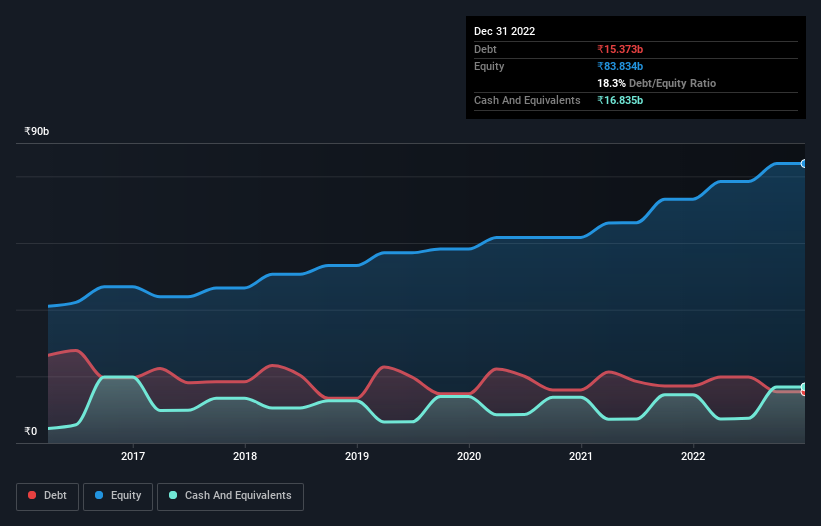Select the 2019 x-axis label
This screenshot has width=821, height=526.
pos(357,456)
